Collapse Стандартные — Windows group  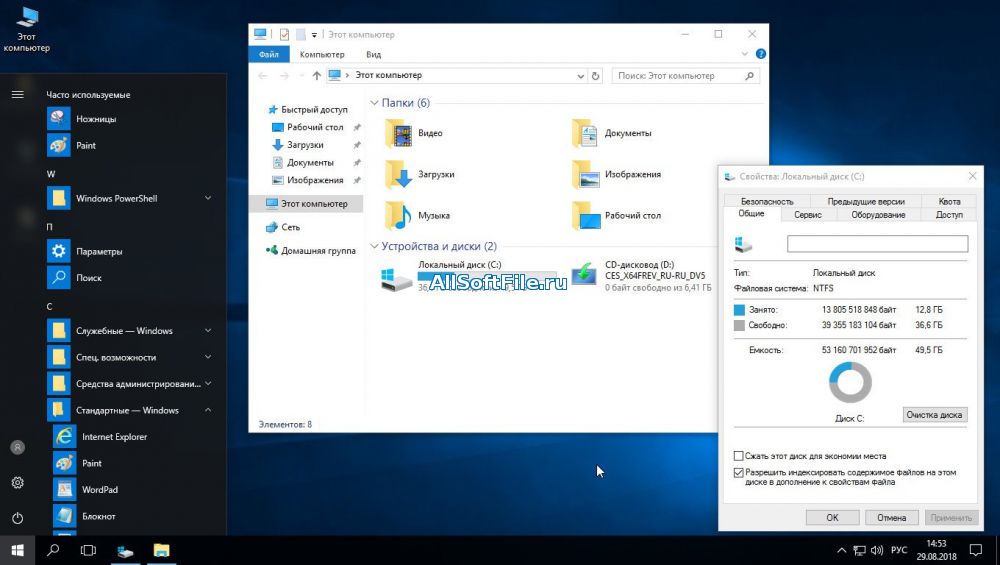[208, 410]
